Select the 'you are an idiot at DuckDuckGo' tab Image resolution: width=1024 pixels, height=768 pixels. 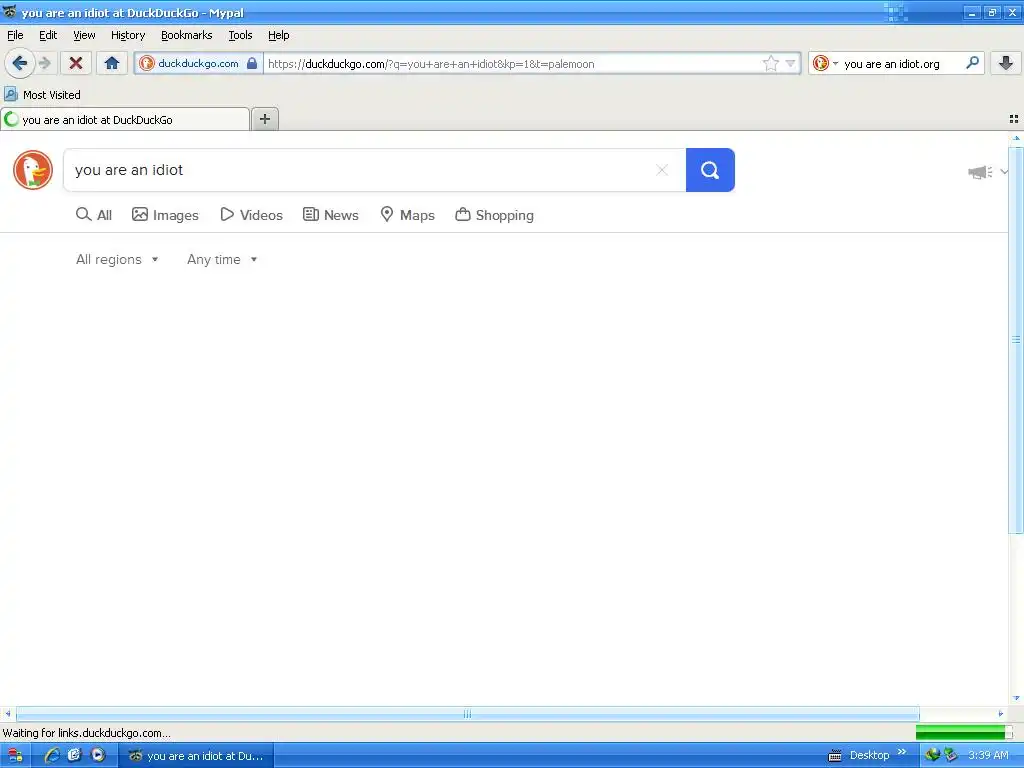pyautogui.click(x=125, y=120)
